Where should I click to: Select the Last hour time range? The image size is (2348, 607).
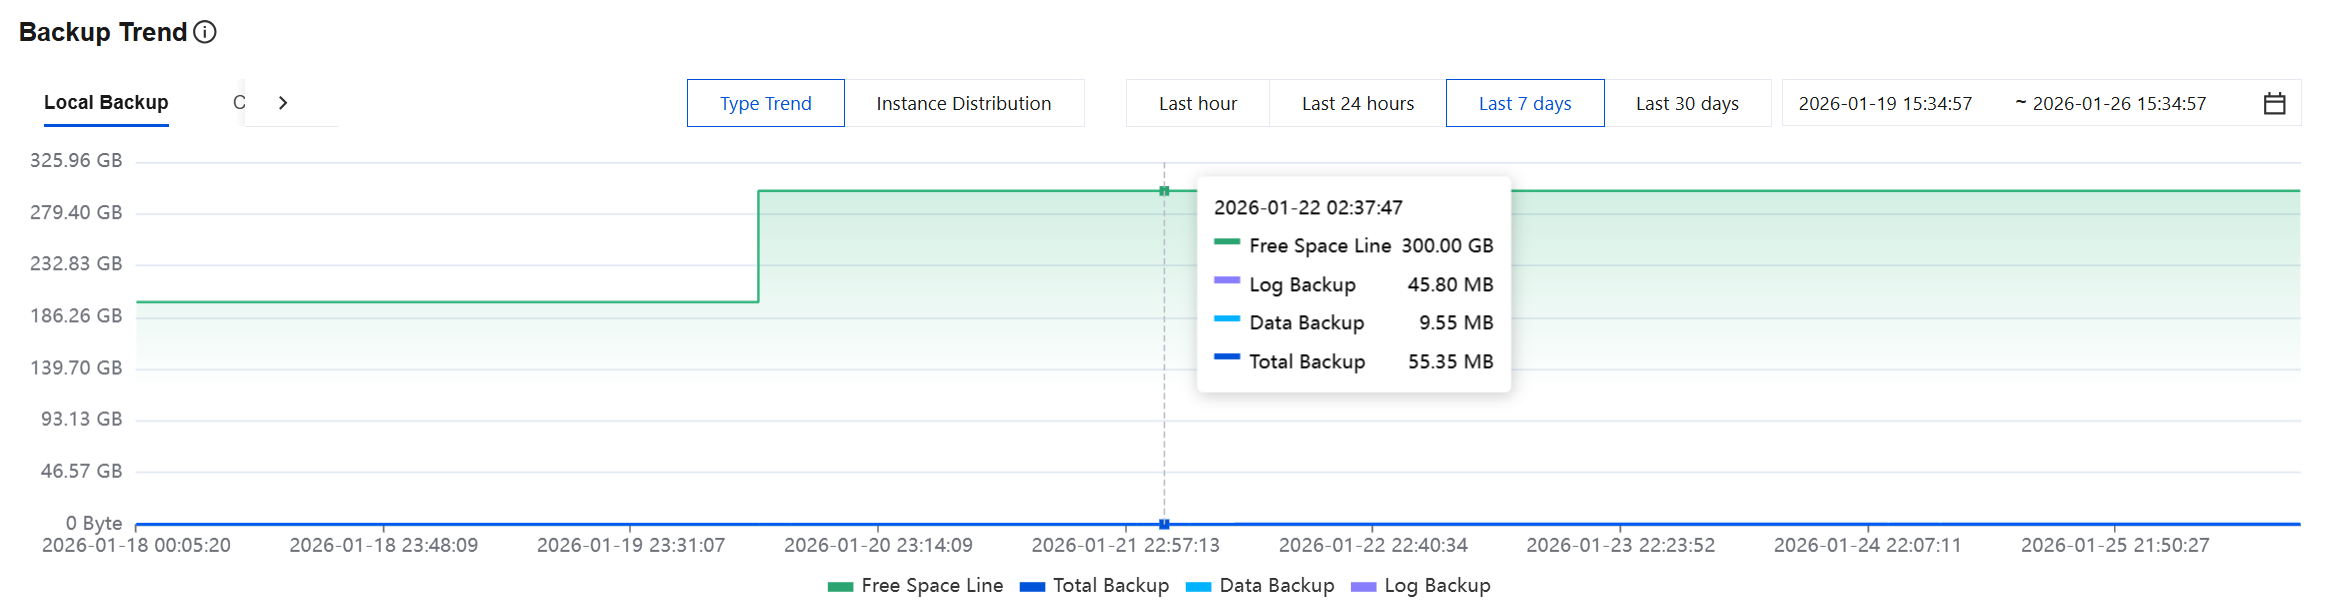pyautogui.click(x=1197, y=103)
